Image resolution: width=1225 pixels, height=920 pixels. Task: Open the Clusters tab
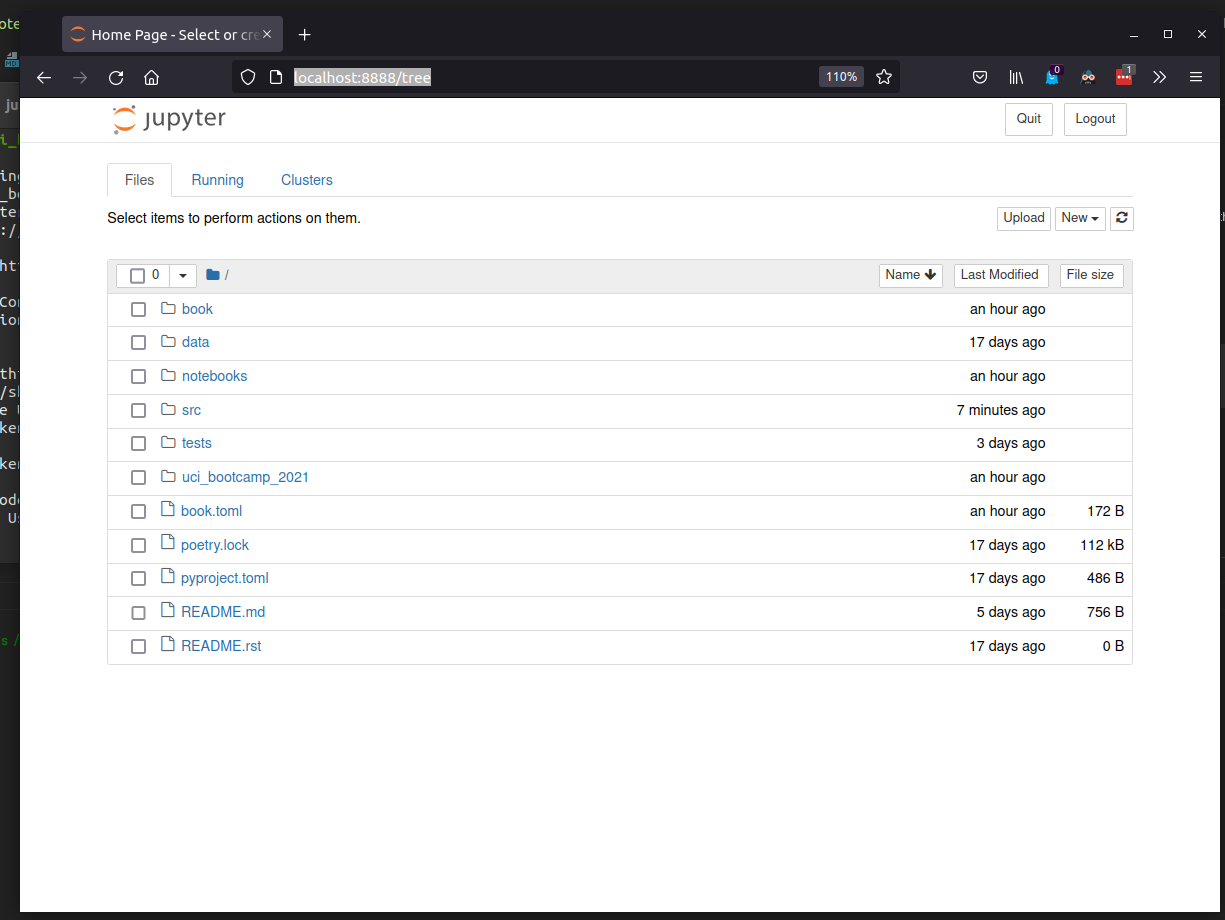click(x=306, y=180)
